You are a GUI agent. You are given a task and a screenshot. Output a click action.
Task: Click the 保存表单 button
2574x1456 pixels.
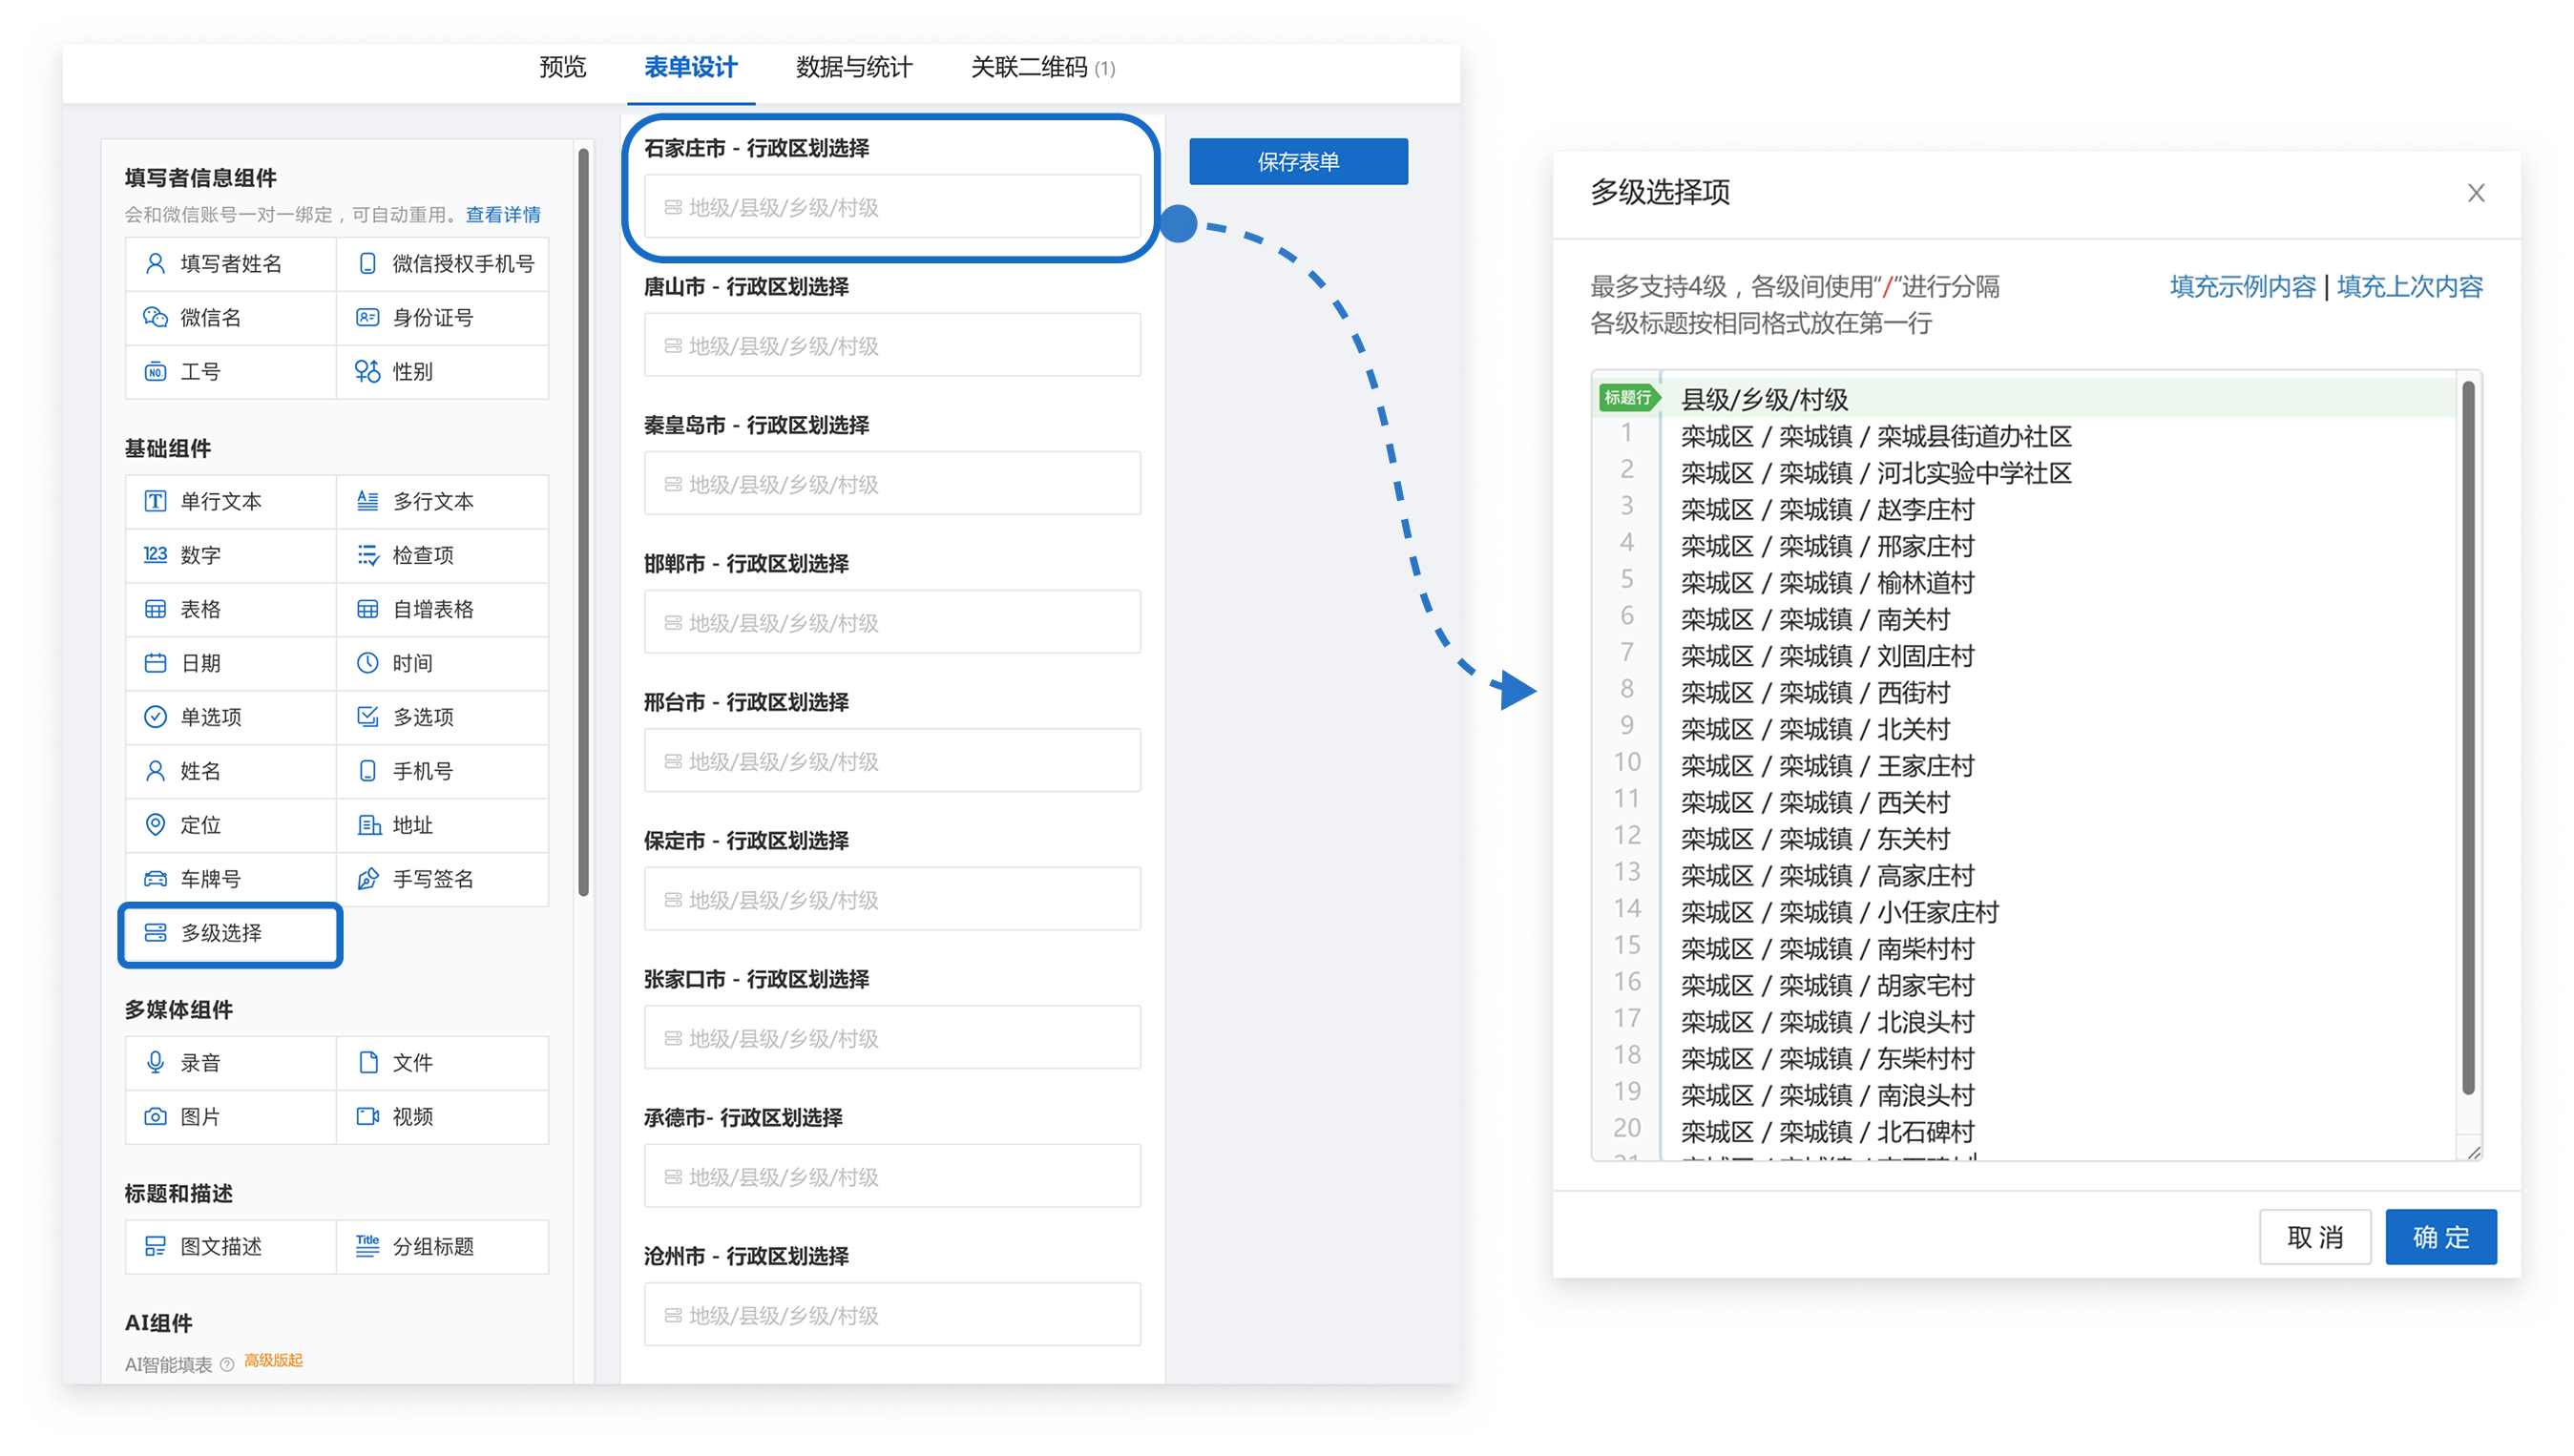pos(1297,162)
